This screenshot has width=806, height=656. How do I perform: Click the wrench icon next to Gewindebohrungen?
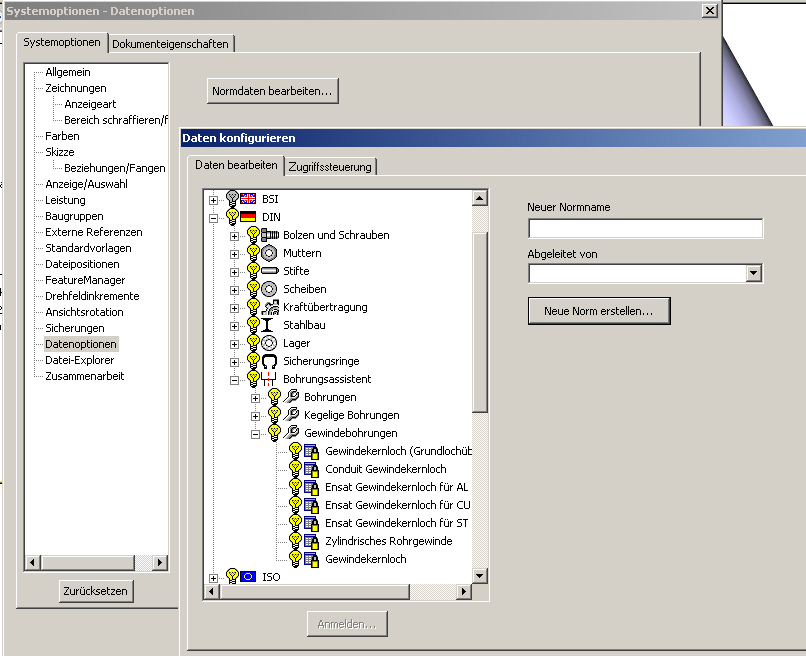point(291,432)
